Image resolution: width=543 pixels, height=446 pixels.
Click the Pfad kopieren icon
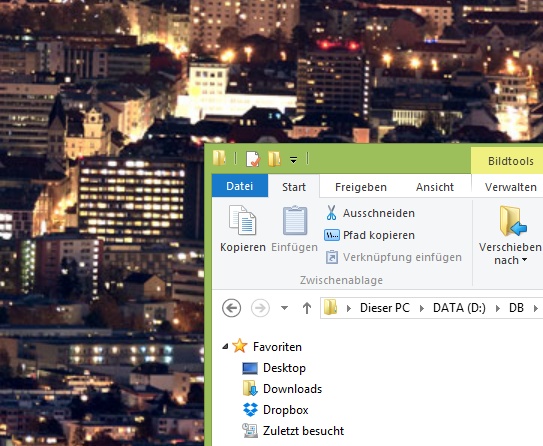pos(331,235)
